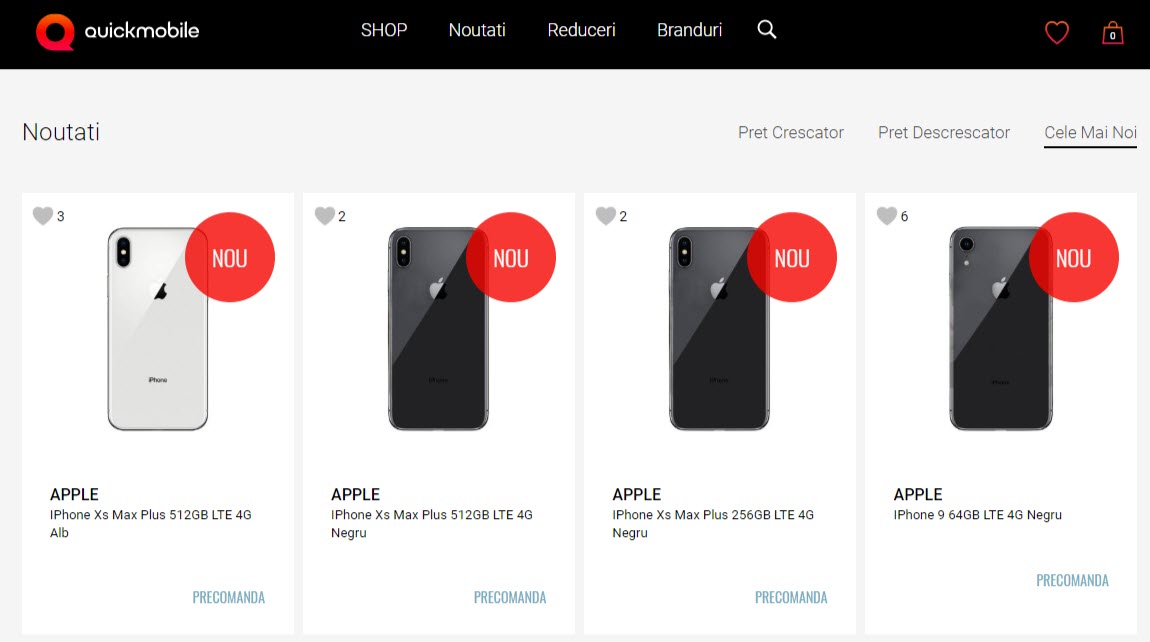Click the NOU badge on the iPhone 9 Negru
The height and width of the screenshot is (642, 1150).
tap(1074, 257)
